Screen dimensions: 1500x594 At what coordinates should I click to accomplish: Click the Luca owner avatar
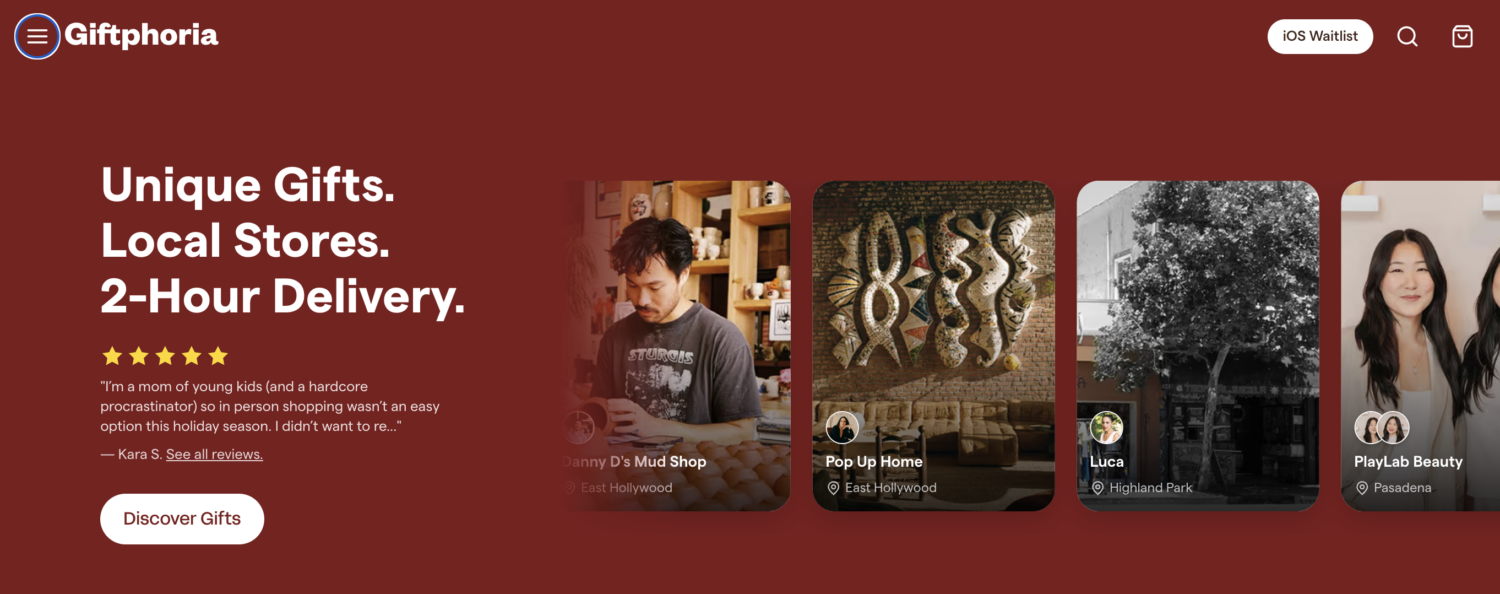1106,428
